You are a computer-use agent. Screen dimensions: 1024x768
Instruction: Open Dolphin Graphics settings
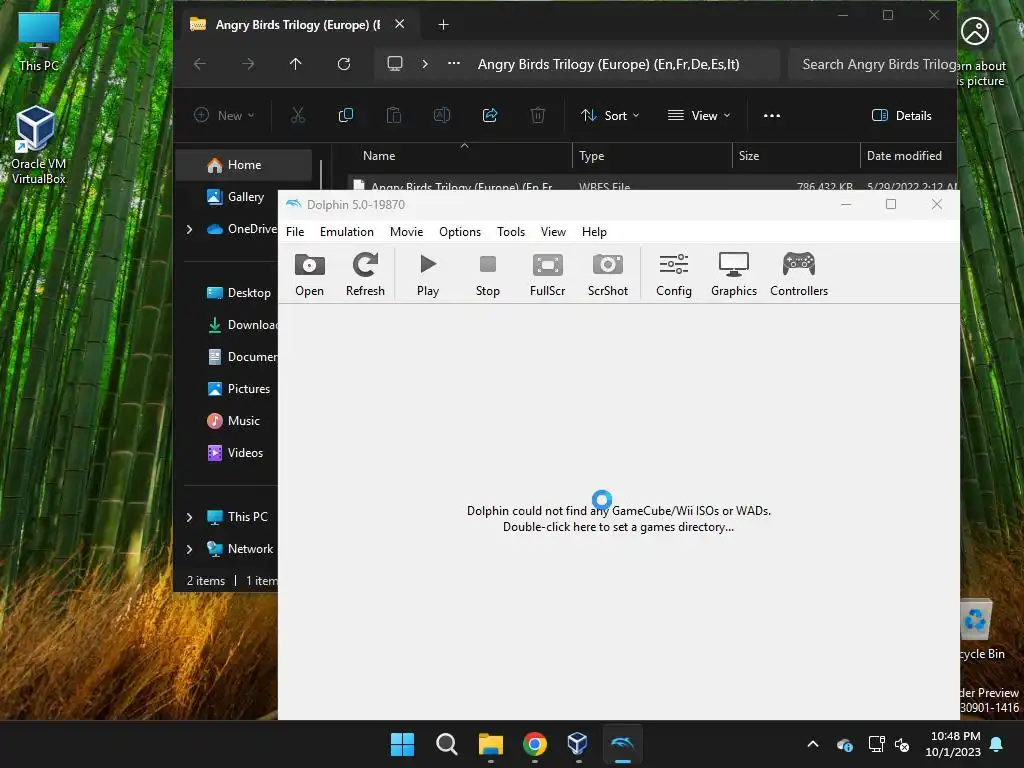(x=734, y=274)
